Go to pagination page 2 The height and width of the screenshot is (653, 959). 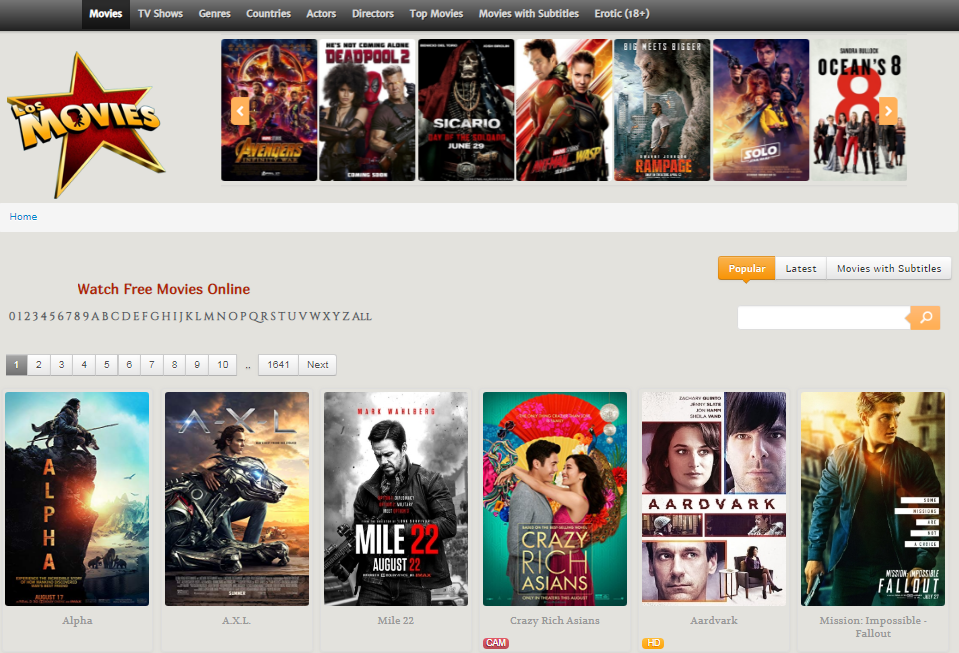39,365
